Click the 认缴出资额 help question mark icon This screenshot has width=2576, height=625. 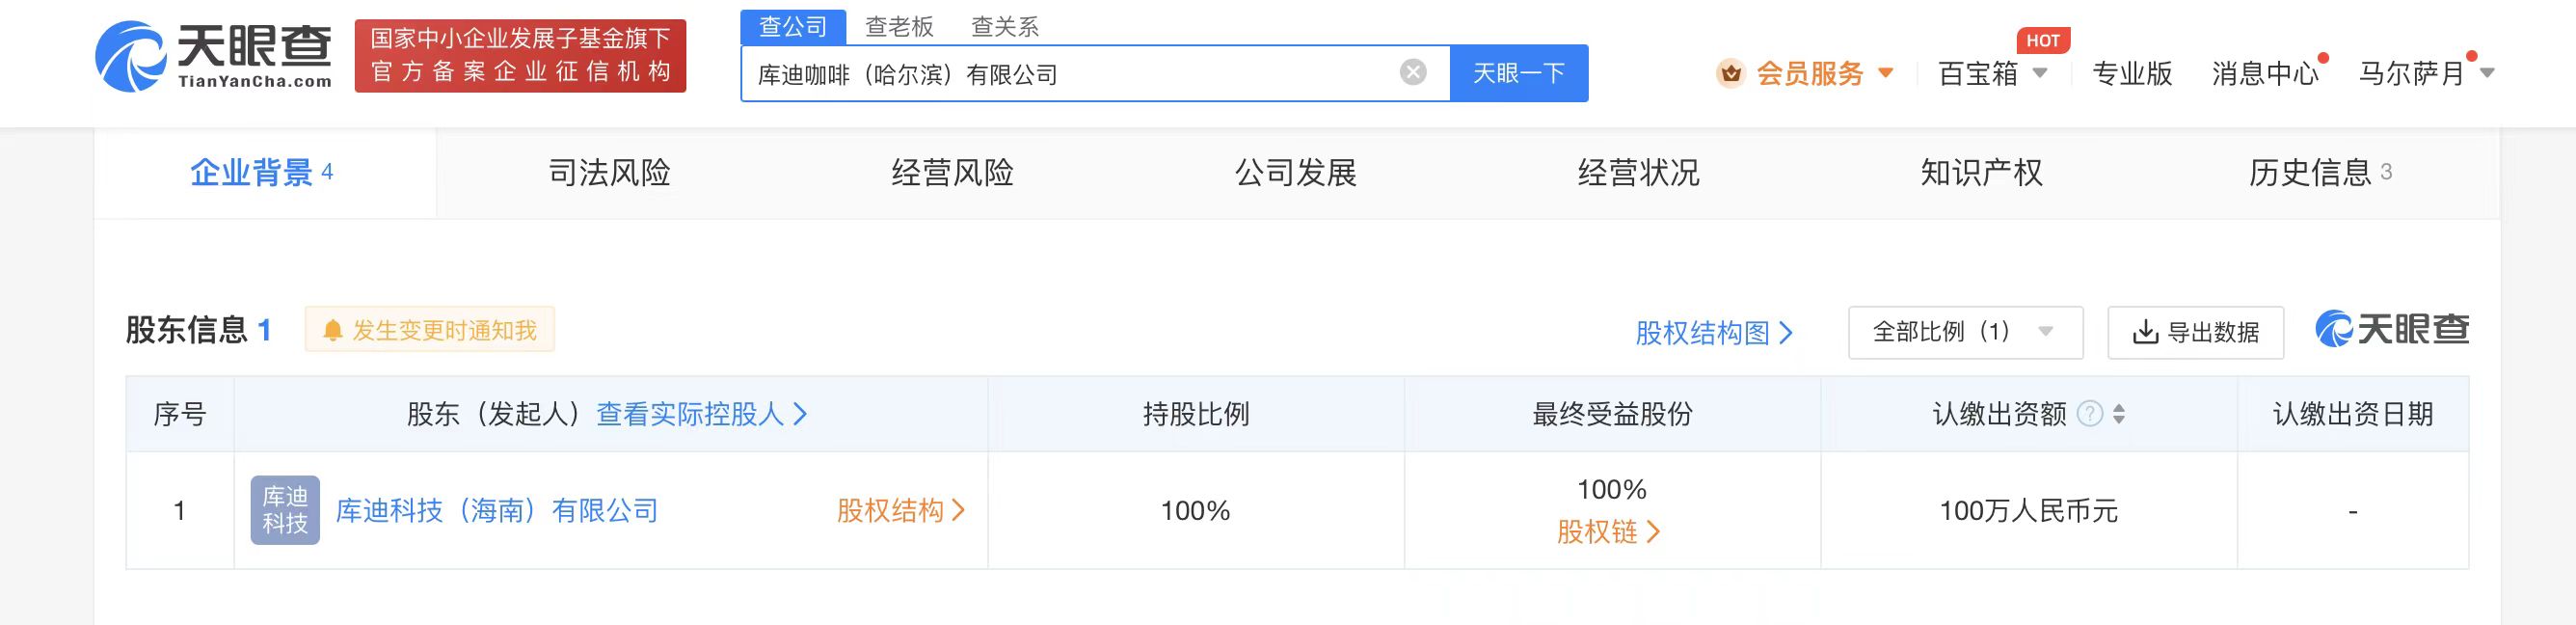[2089, 414]
